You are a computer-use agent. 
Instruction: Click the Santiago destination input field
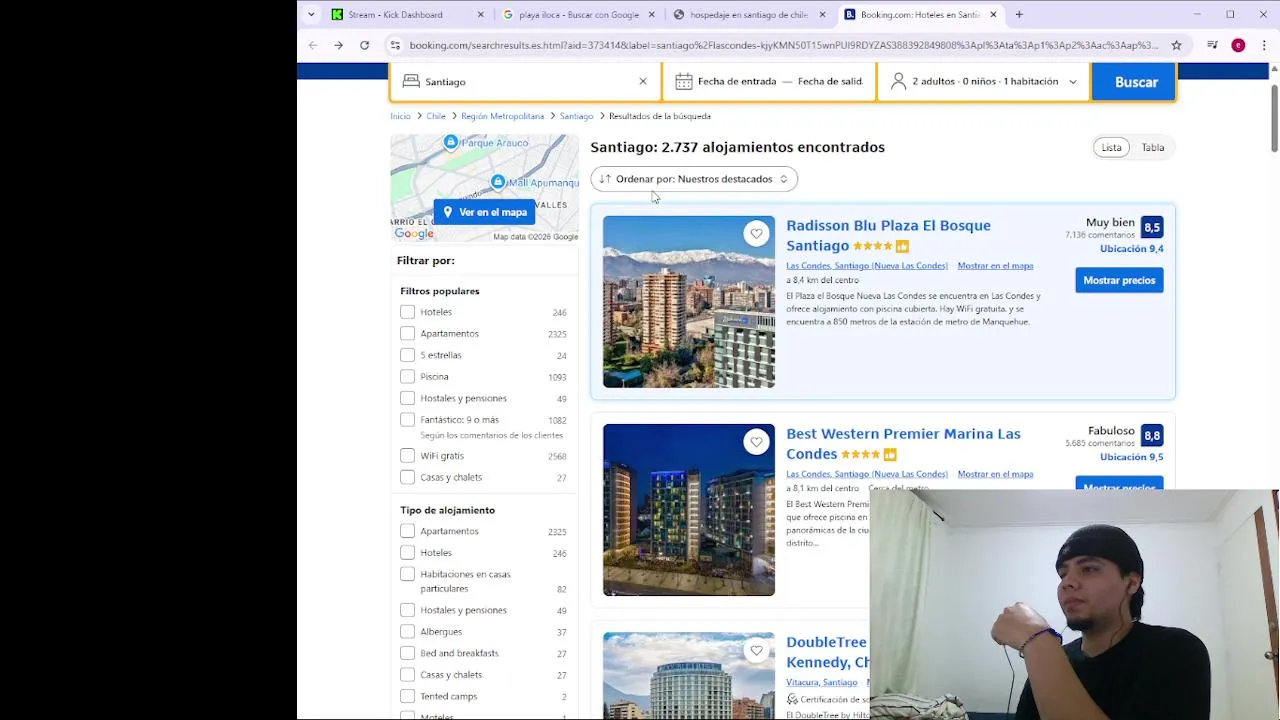click(528, 82)
